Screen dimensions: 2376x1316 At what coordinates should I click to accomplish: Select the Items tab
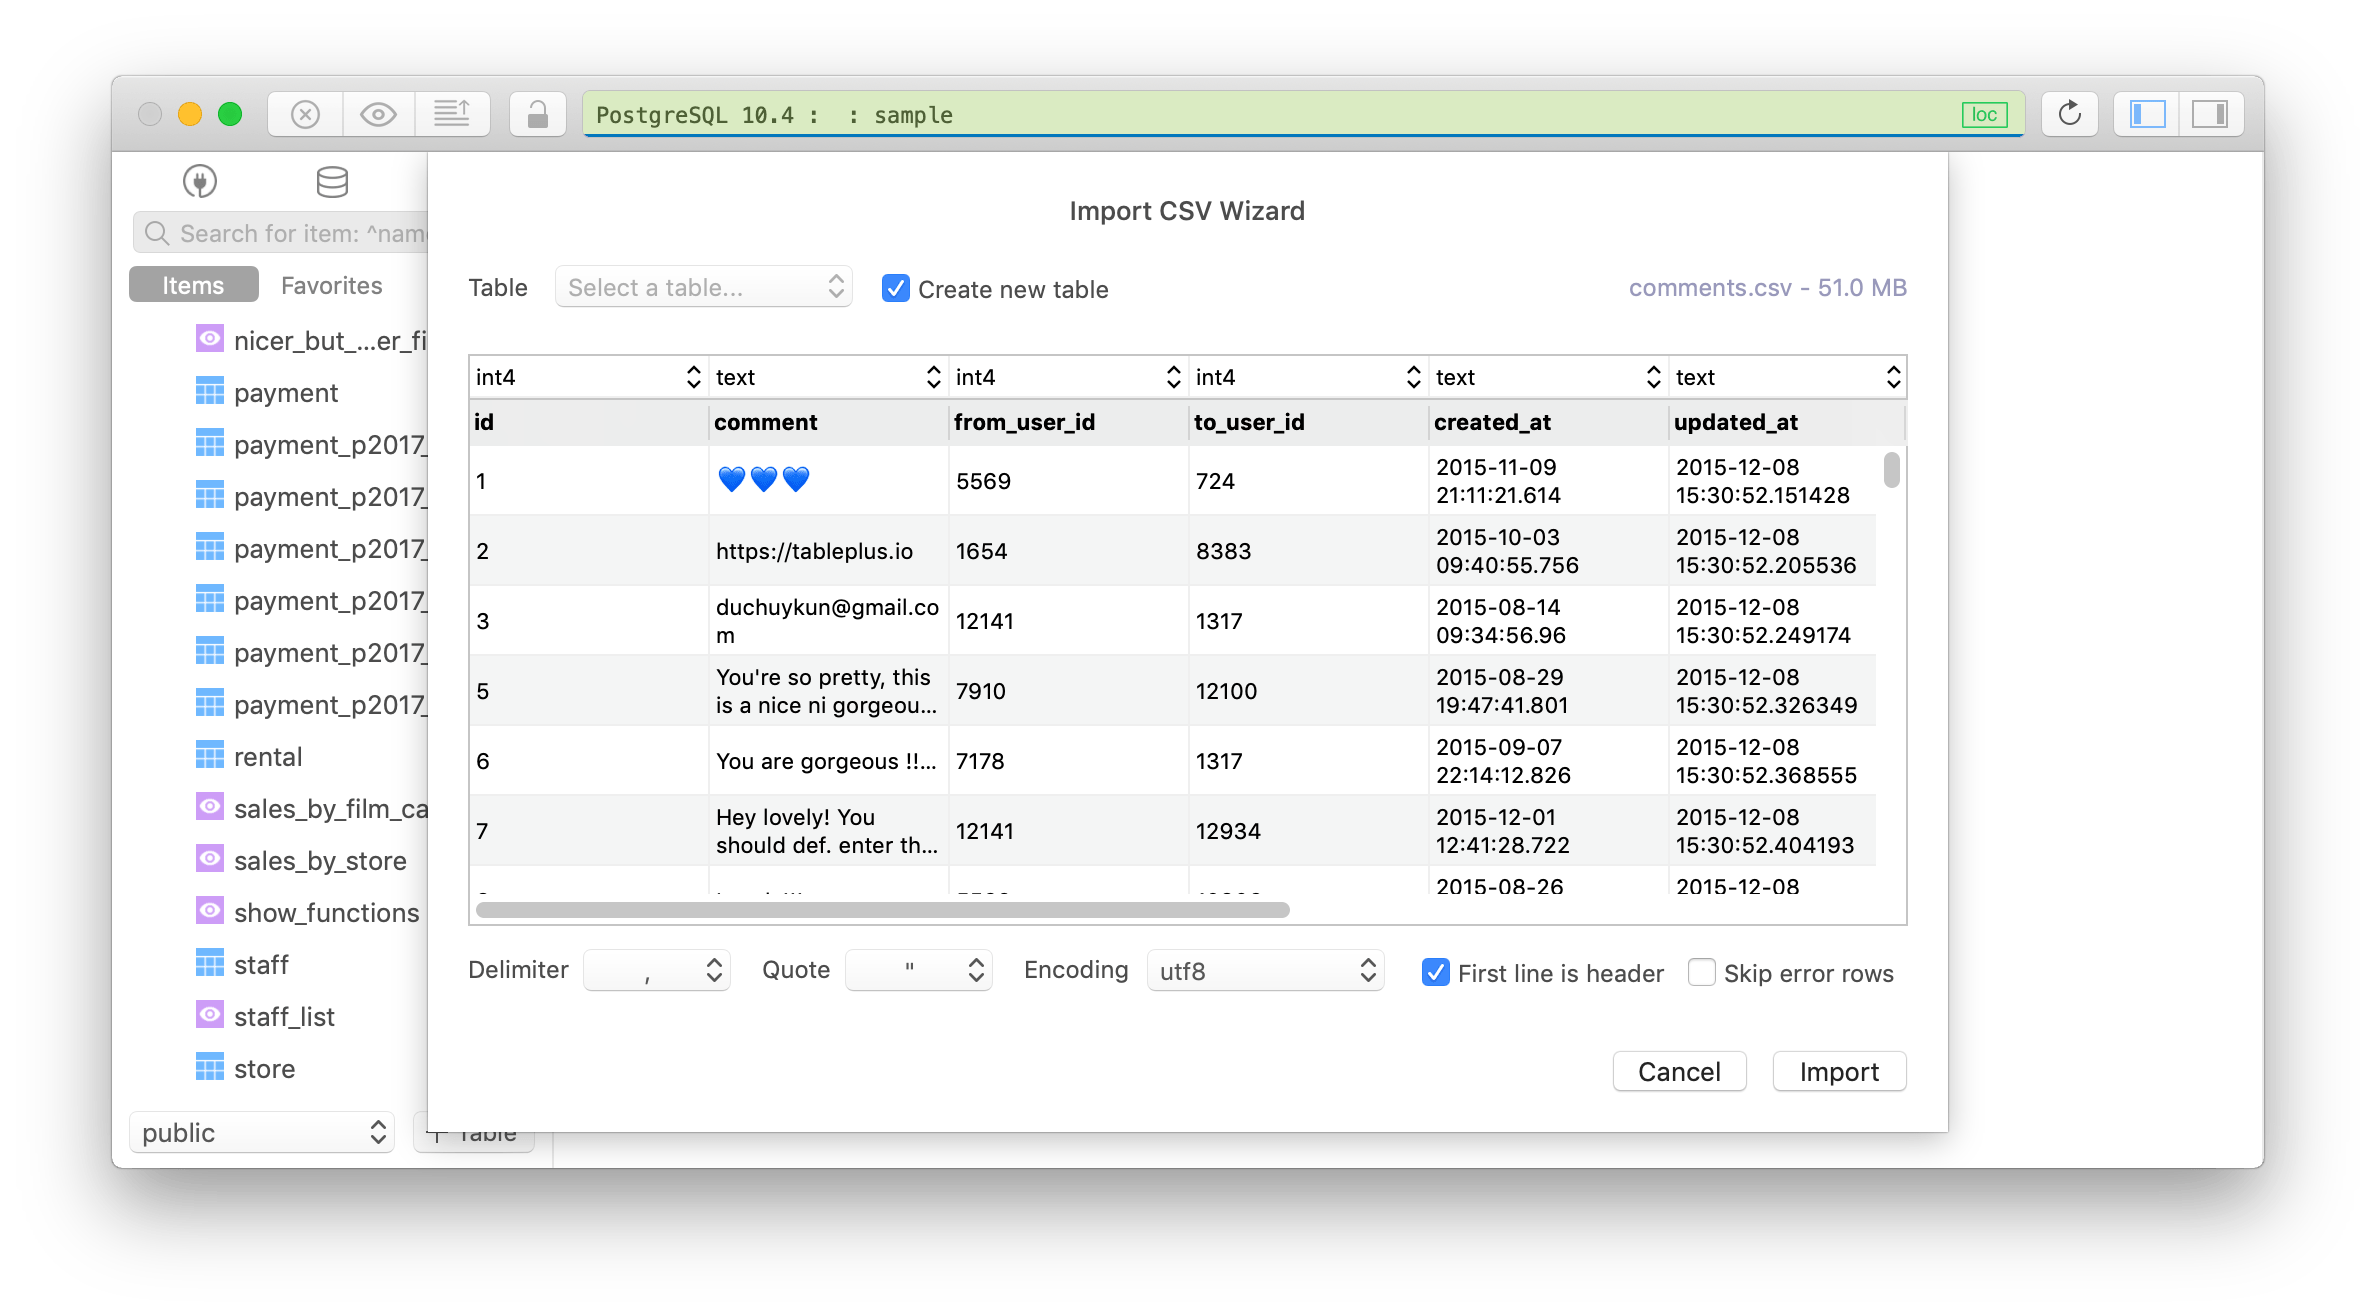click(x=193, y=285)
